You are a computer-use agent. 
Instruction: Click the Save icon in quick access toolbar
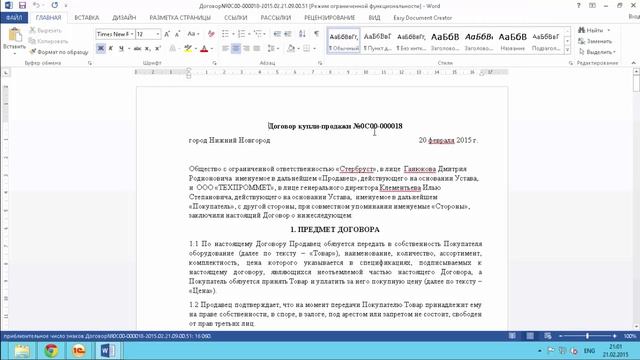[x=22, y=6]
